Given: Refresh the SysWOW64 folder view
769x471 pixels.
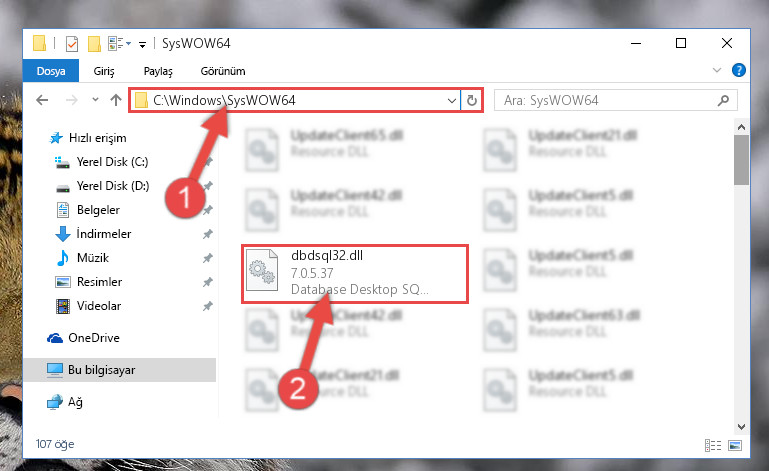Looking at the screenshot, I should [472, 101].
